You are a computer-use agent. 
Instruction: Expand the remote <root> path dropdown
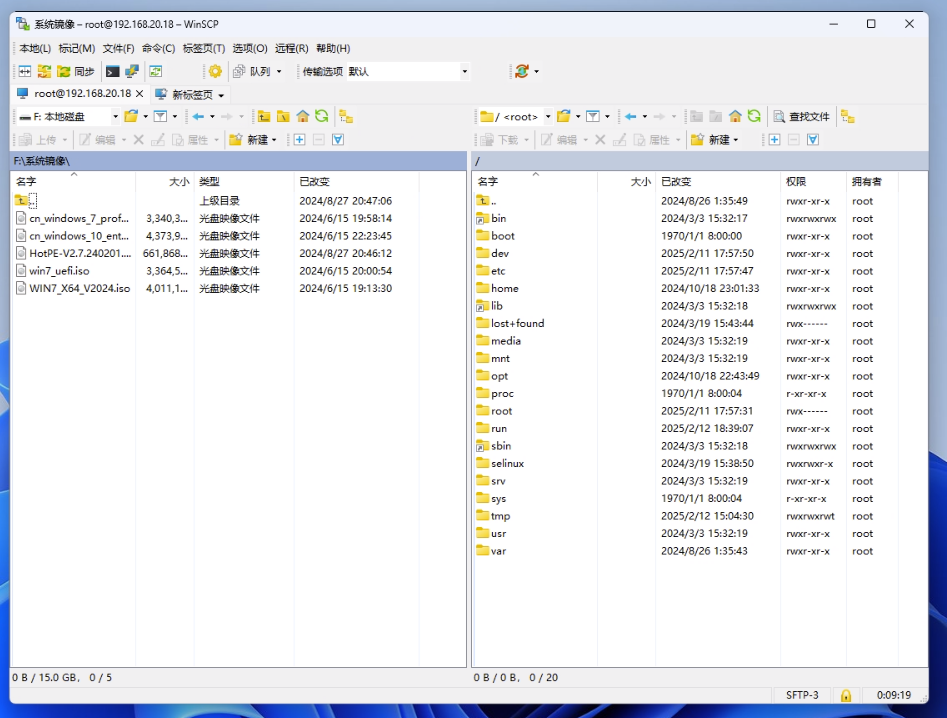click(547, 116)
